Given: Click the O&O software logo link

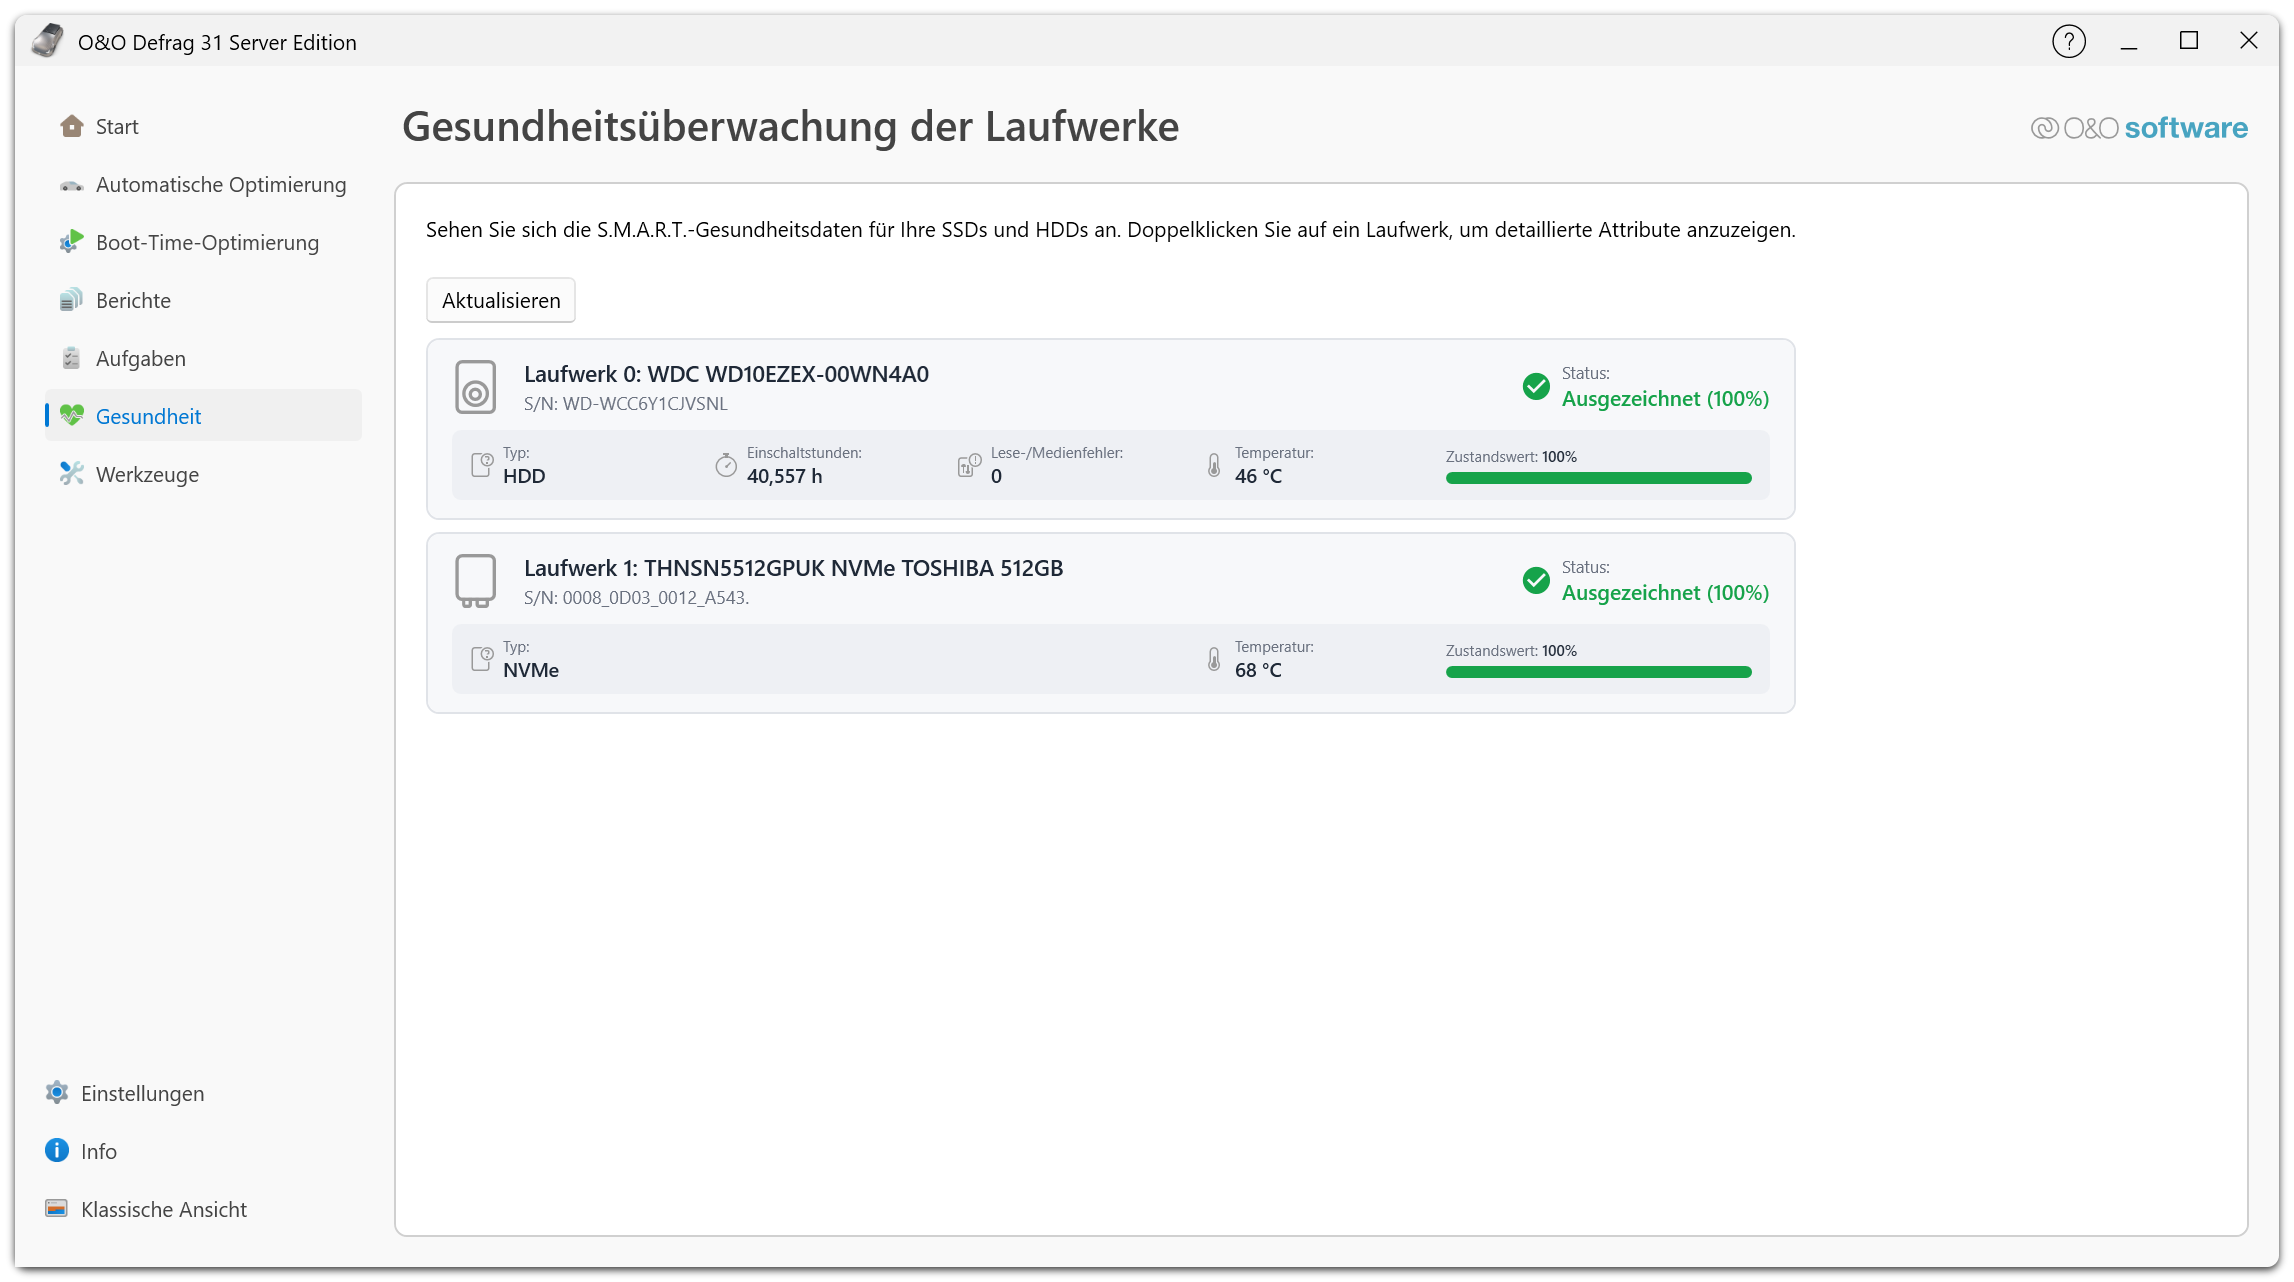Looking at the screenshot, I should tap(2139, 128).
